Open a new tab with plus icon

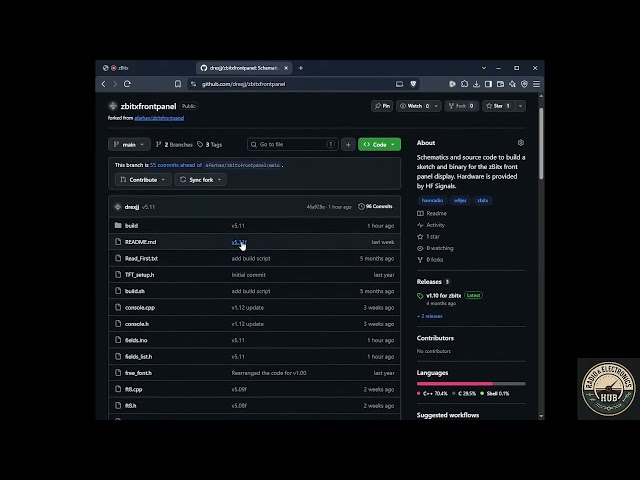point(301,68)
